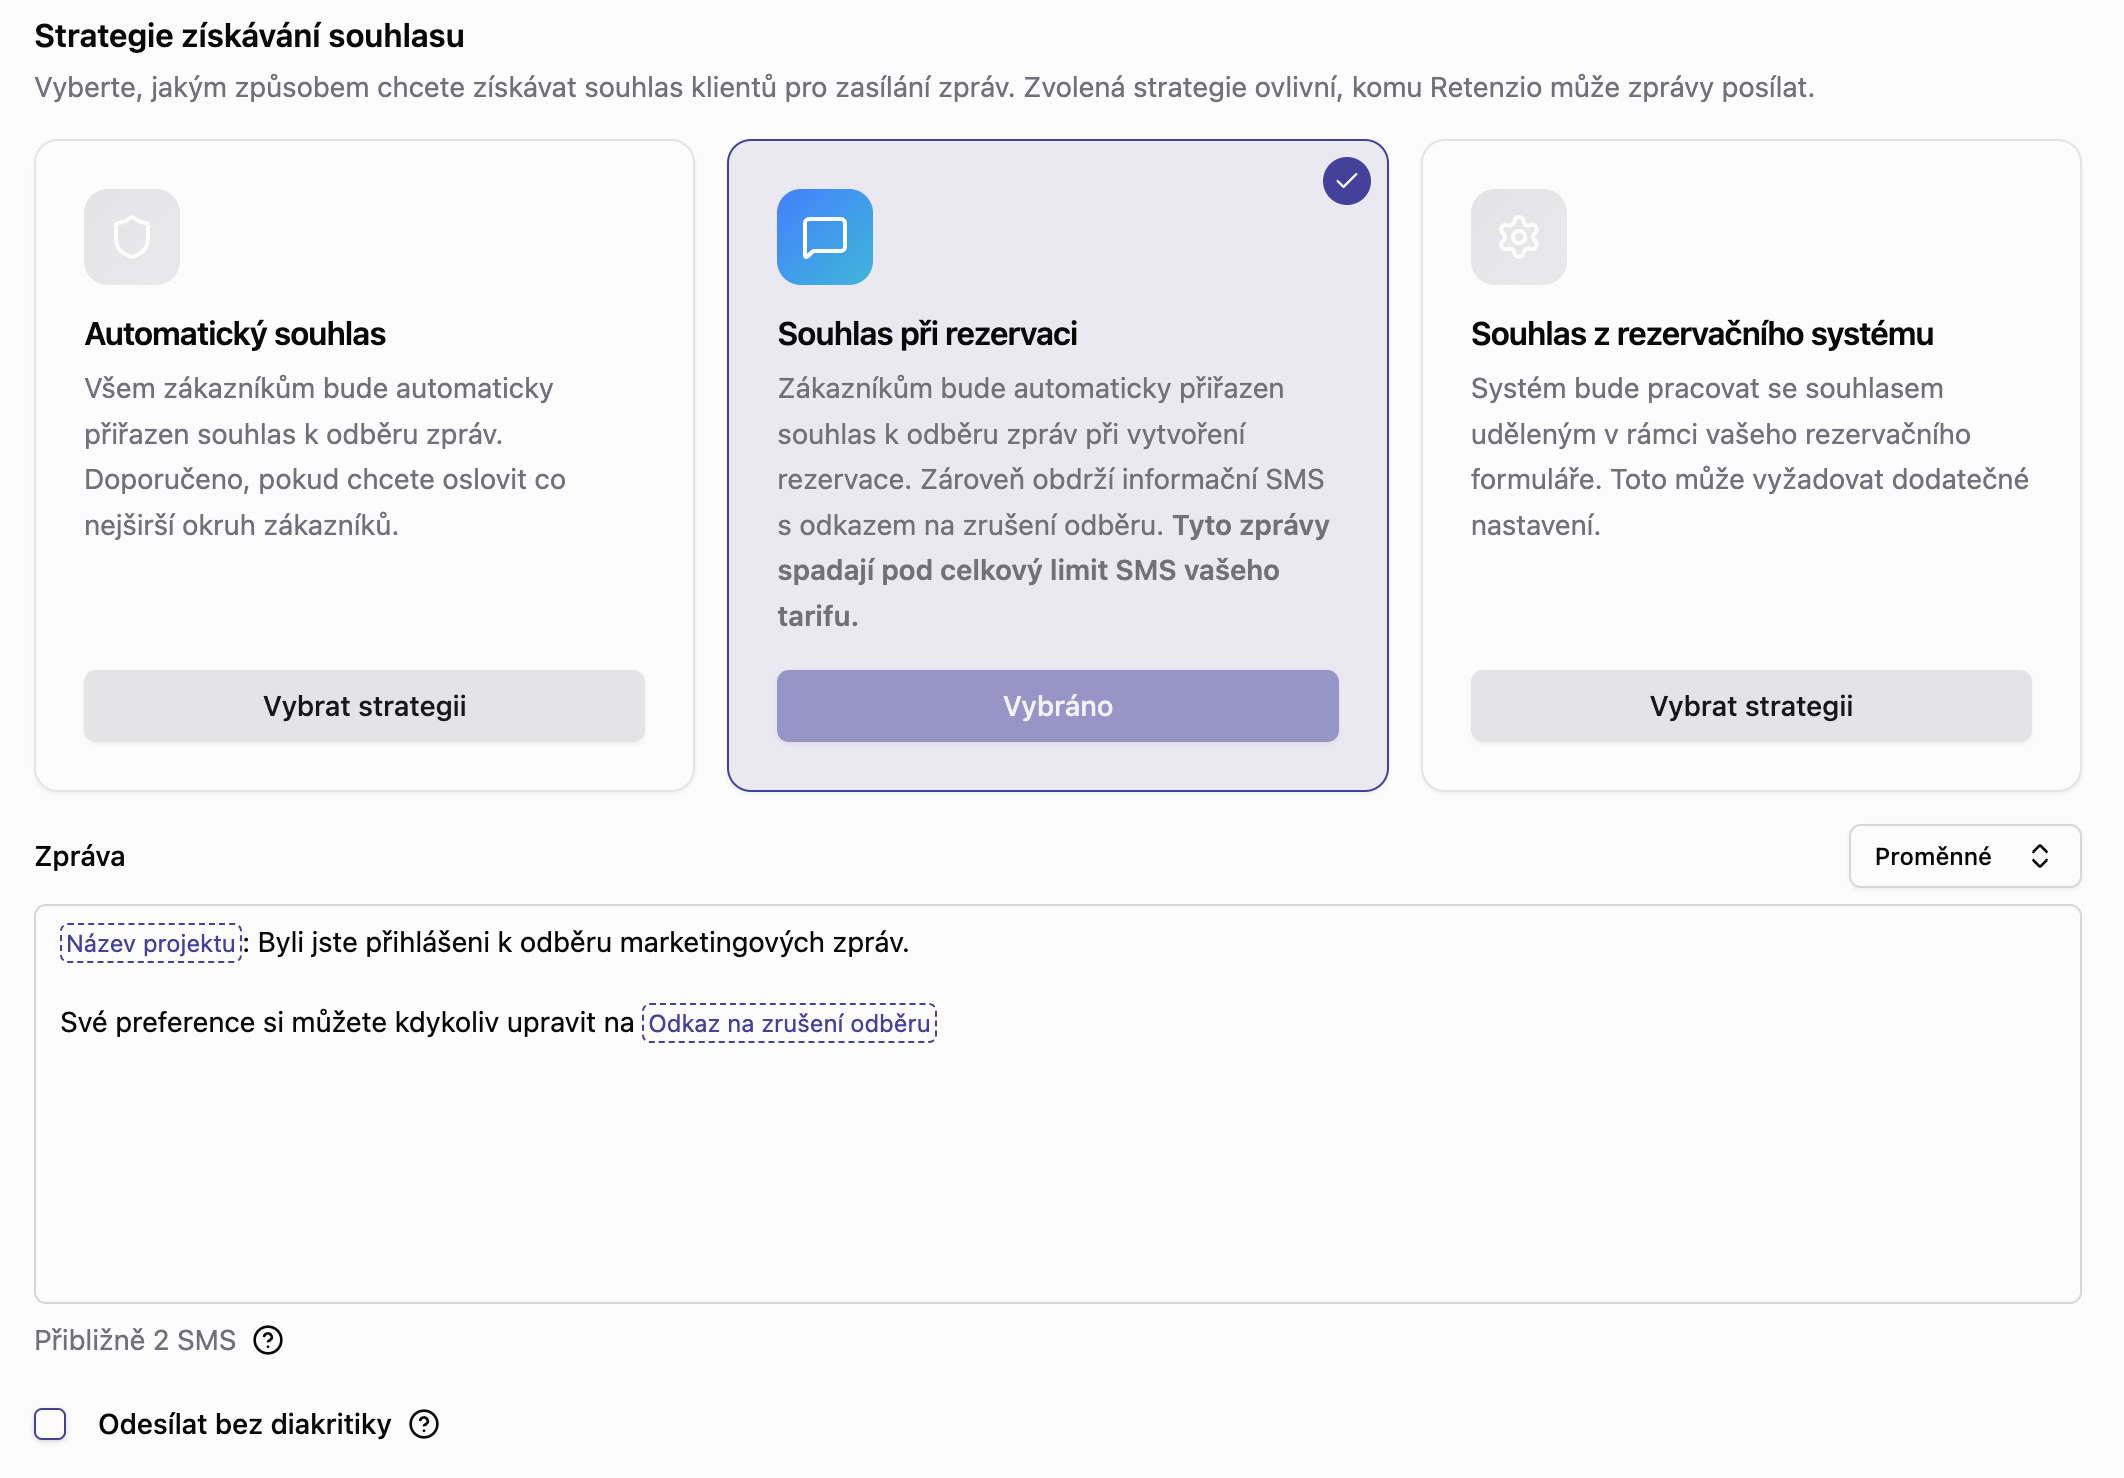Click the shield icon for Automatický souhlas

pyautogui.click(x=132, y=237)
